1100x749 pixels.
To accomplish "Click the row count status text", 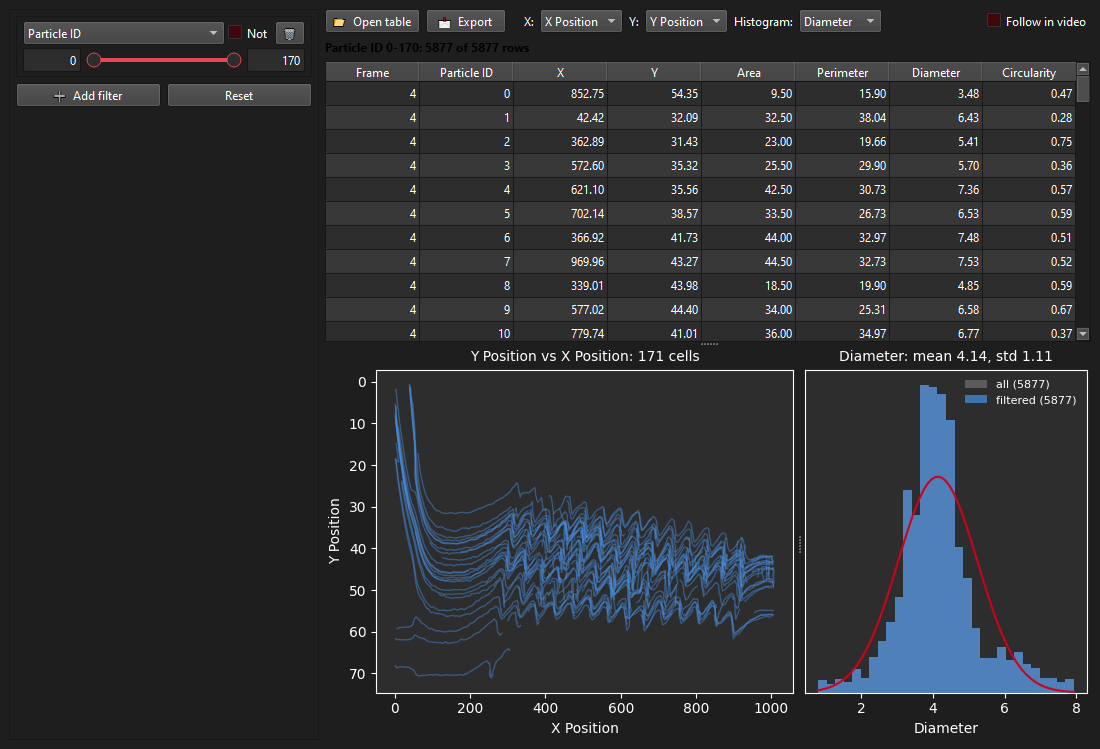I will click(427, 48).
